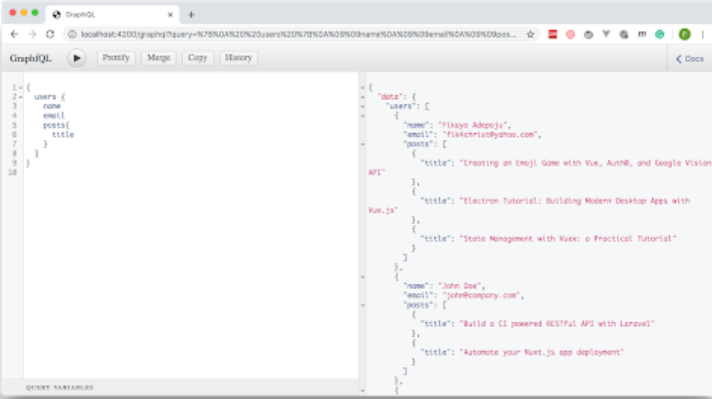The height and width of the screenshot is (399, 712).
Task: Collapse John Doe's "posts" array fold arrow
Action: point(362,305)
